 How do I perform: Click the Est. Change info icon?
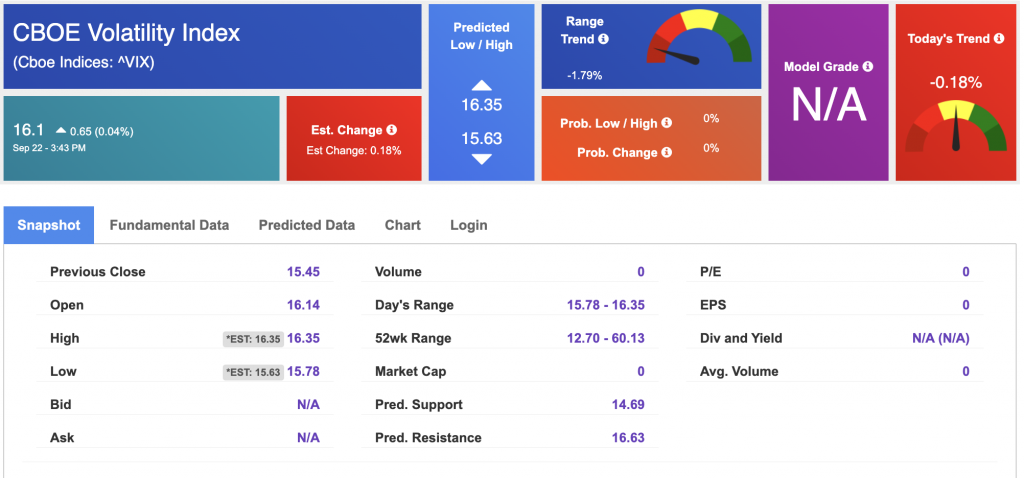click(x=392, y=130)
